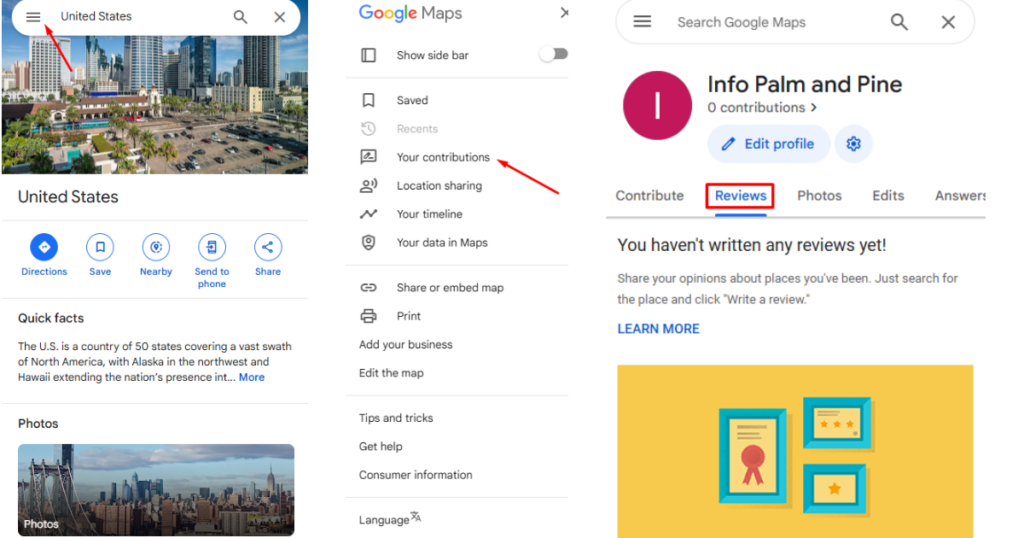This screenshot has height=538, width=1024.
Task: Expand 0 contributions chevron
Action: (x=814, y=108)
